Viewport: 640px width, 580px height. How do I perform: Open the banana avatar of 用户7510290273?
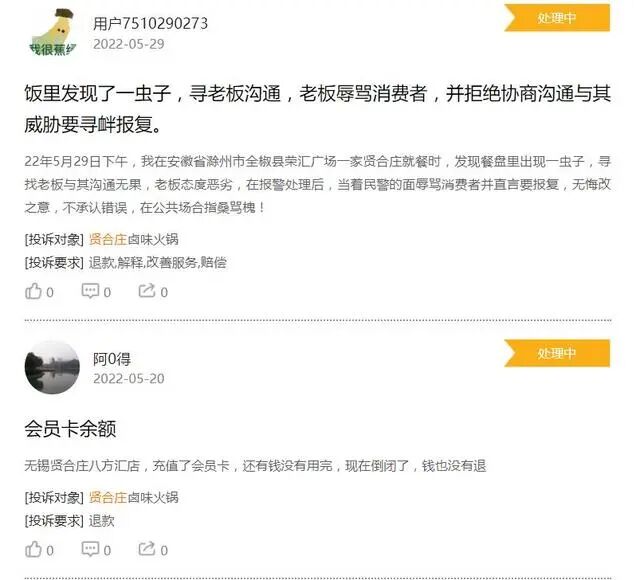coord(52,33)
